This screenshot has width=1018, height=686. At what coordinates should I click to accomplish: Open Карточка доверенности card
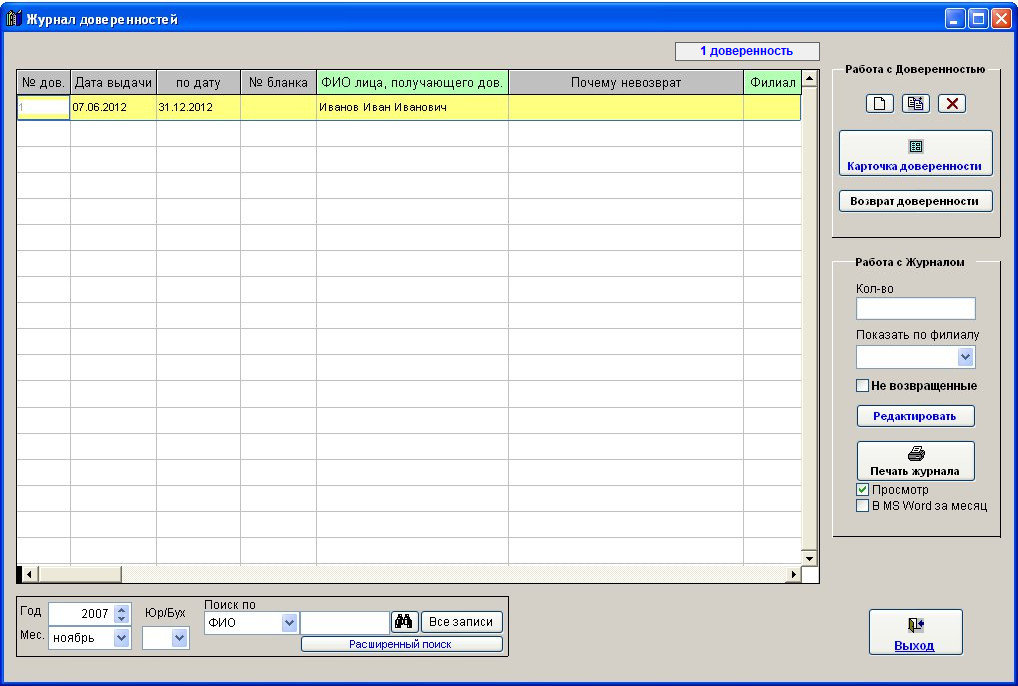915,153
